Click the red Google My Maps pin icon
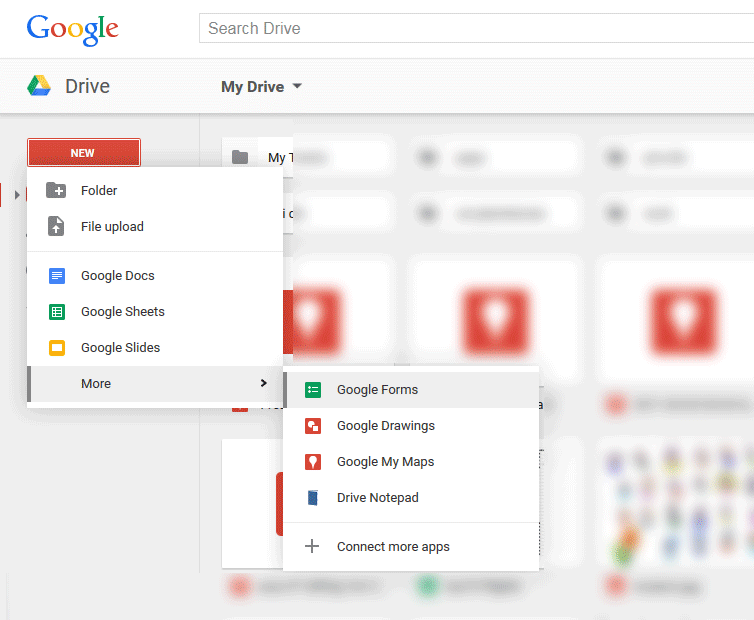754x620 pixels. coord(313,462)
